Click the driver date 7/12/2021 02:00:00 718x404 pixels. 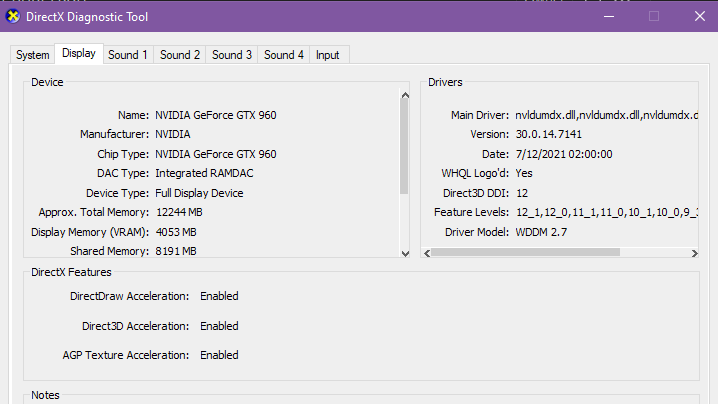tap(564, 154)
